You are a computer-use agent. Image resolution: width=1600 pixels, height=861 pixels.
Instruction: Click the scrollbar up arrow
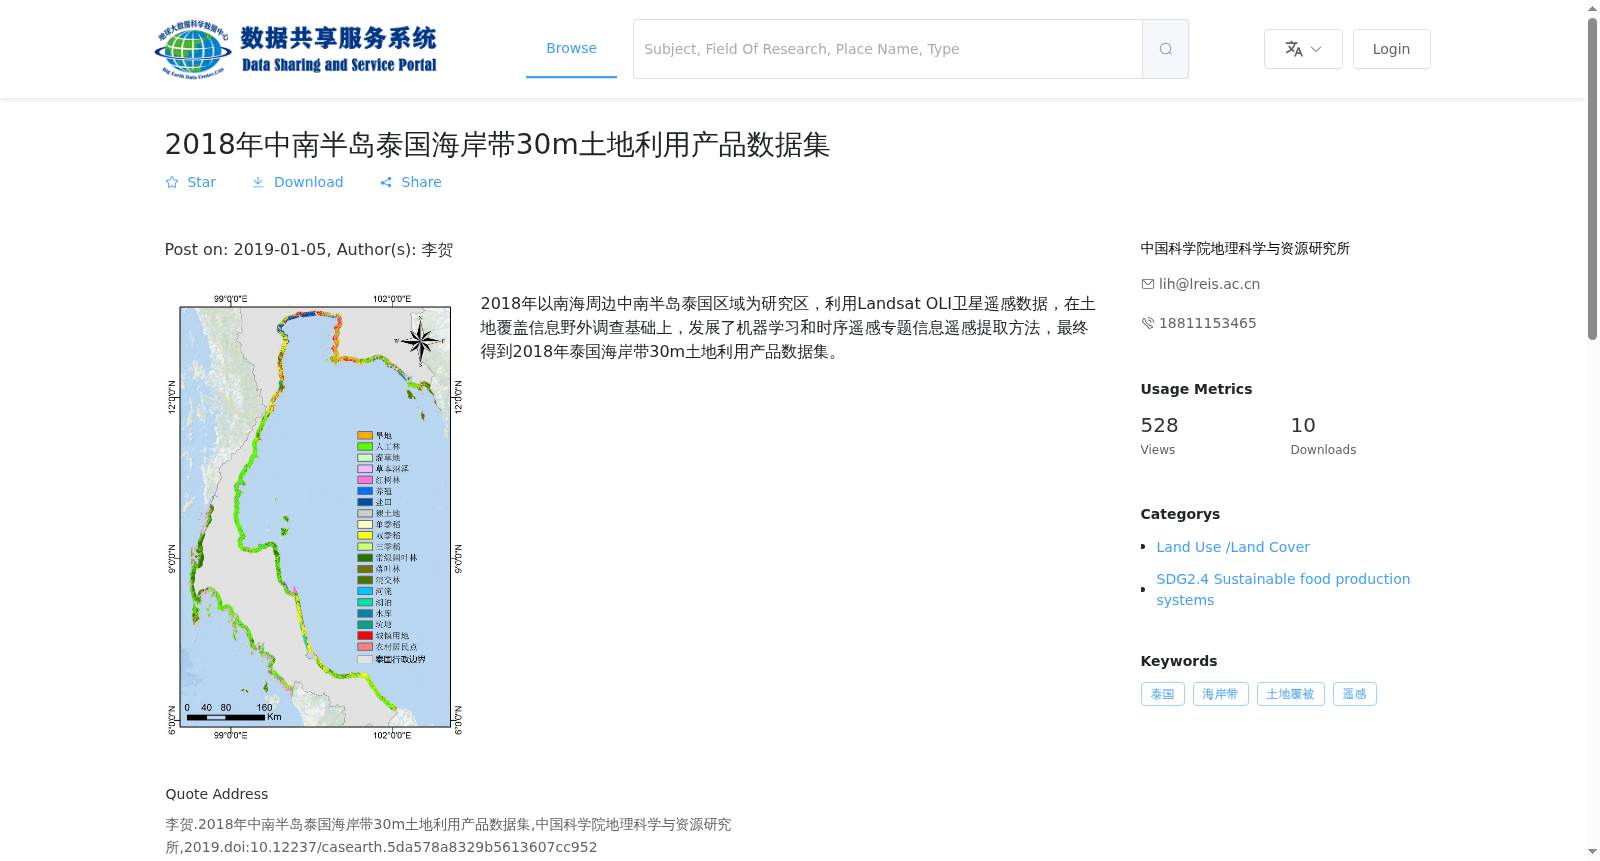point(1592,8)
